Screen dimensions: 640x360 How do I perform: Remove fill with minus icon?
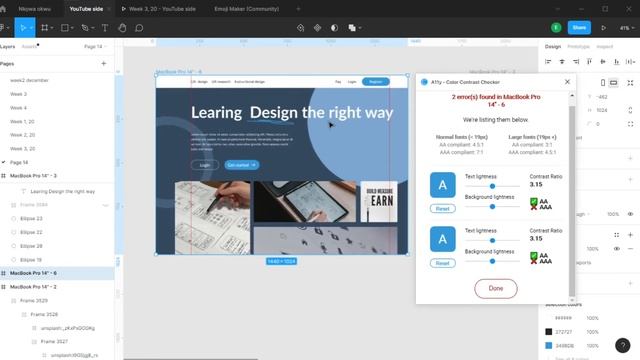630,249
